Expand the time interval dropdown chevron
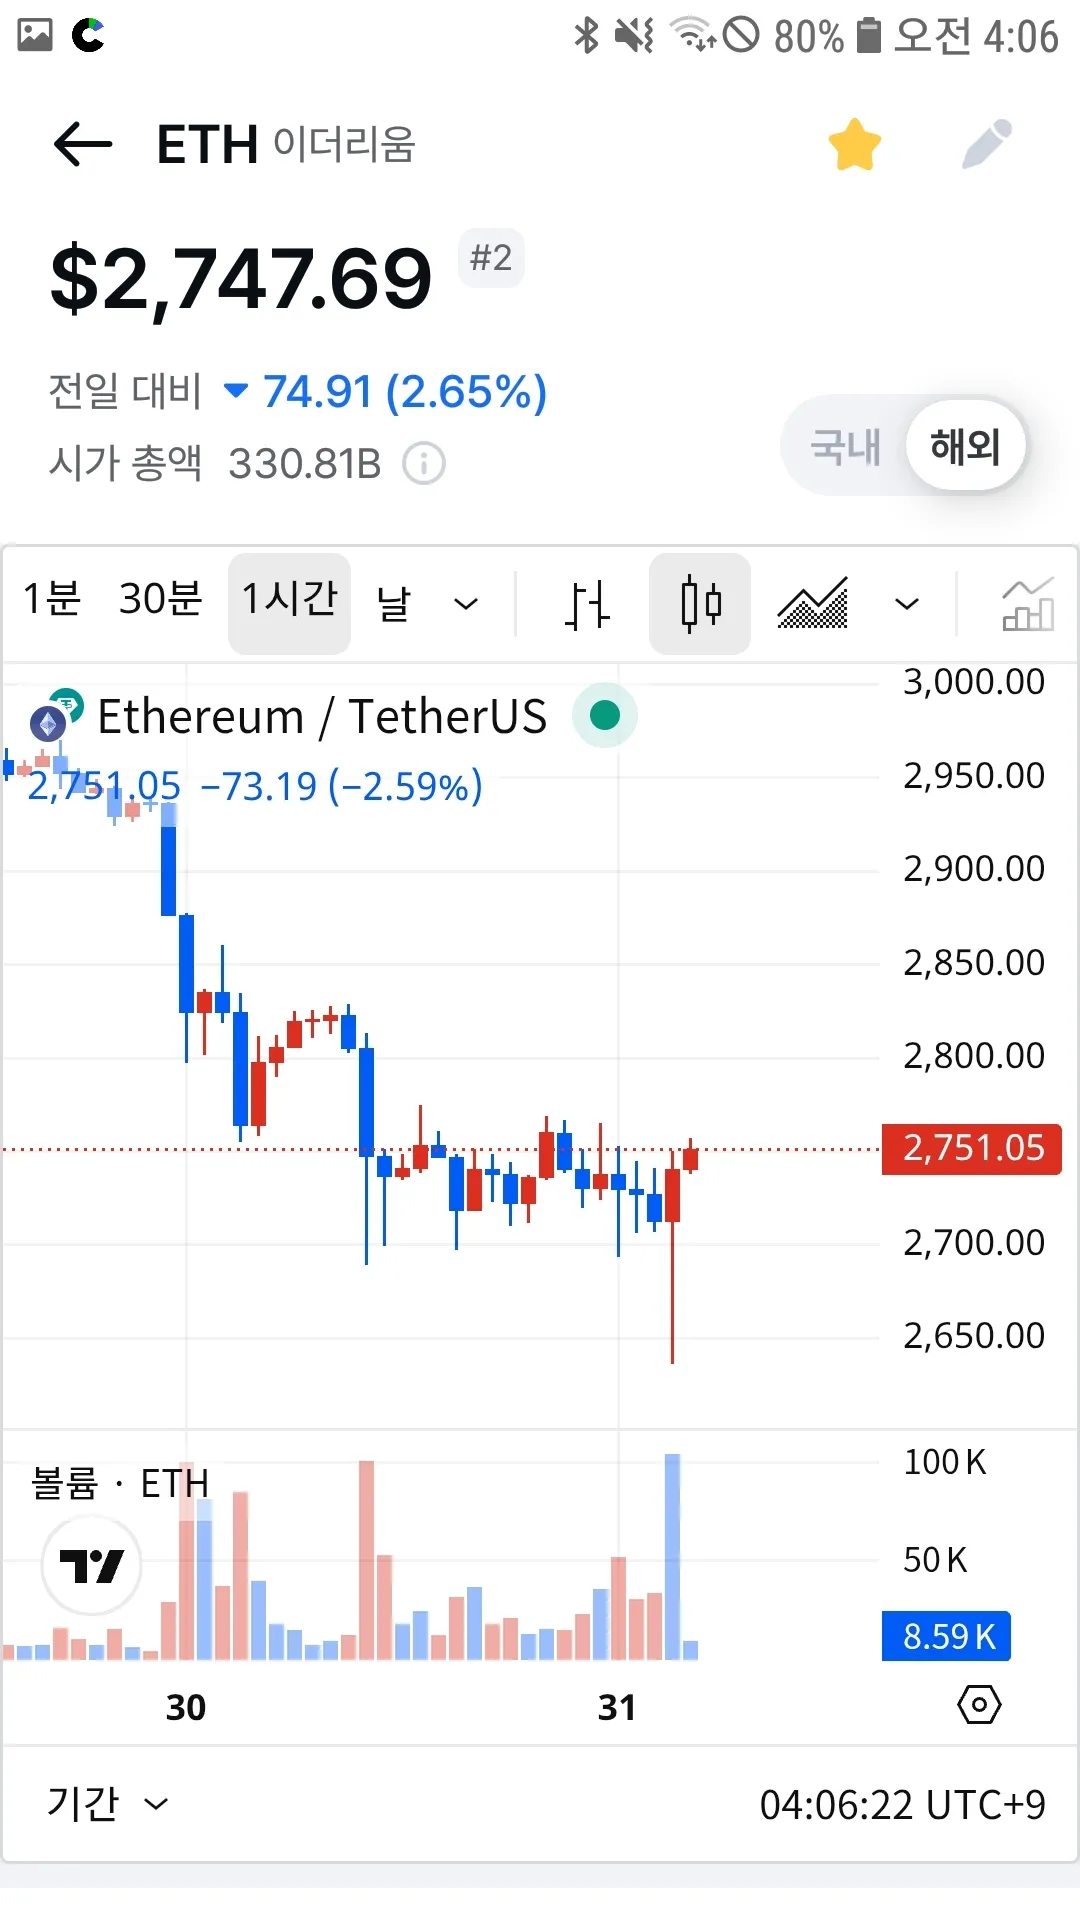Image resolution: width=1080 pixels, height=1920 pixels. coord(466,604)
